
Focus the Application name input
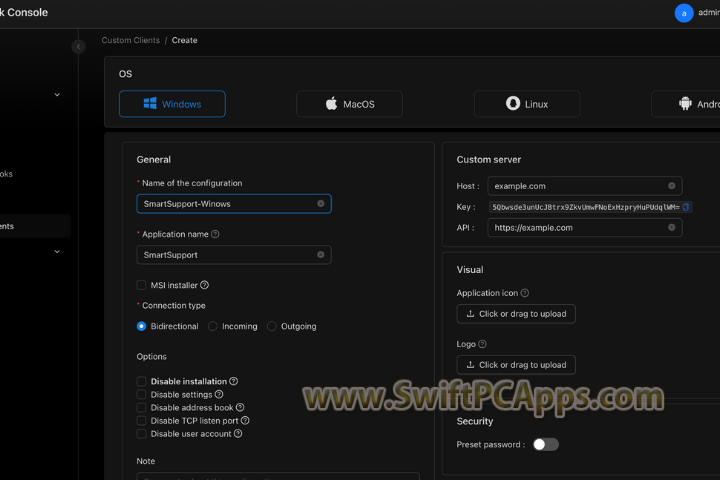click(234, 254)
